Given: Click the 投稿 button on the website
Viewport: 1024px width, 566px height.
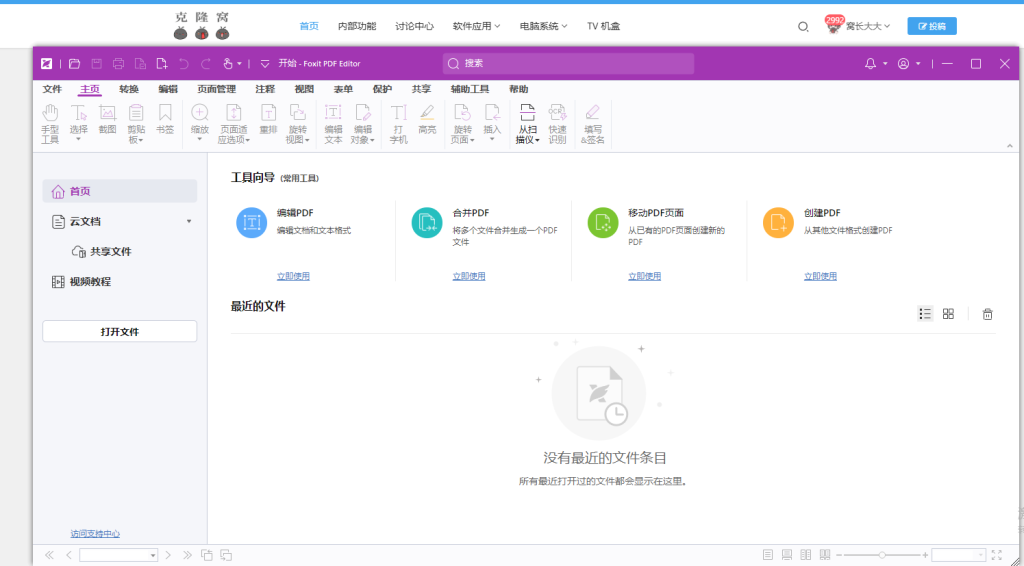Looking at the screenshot, I should (932, 26).
